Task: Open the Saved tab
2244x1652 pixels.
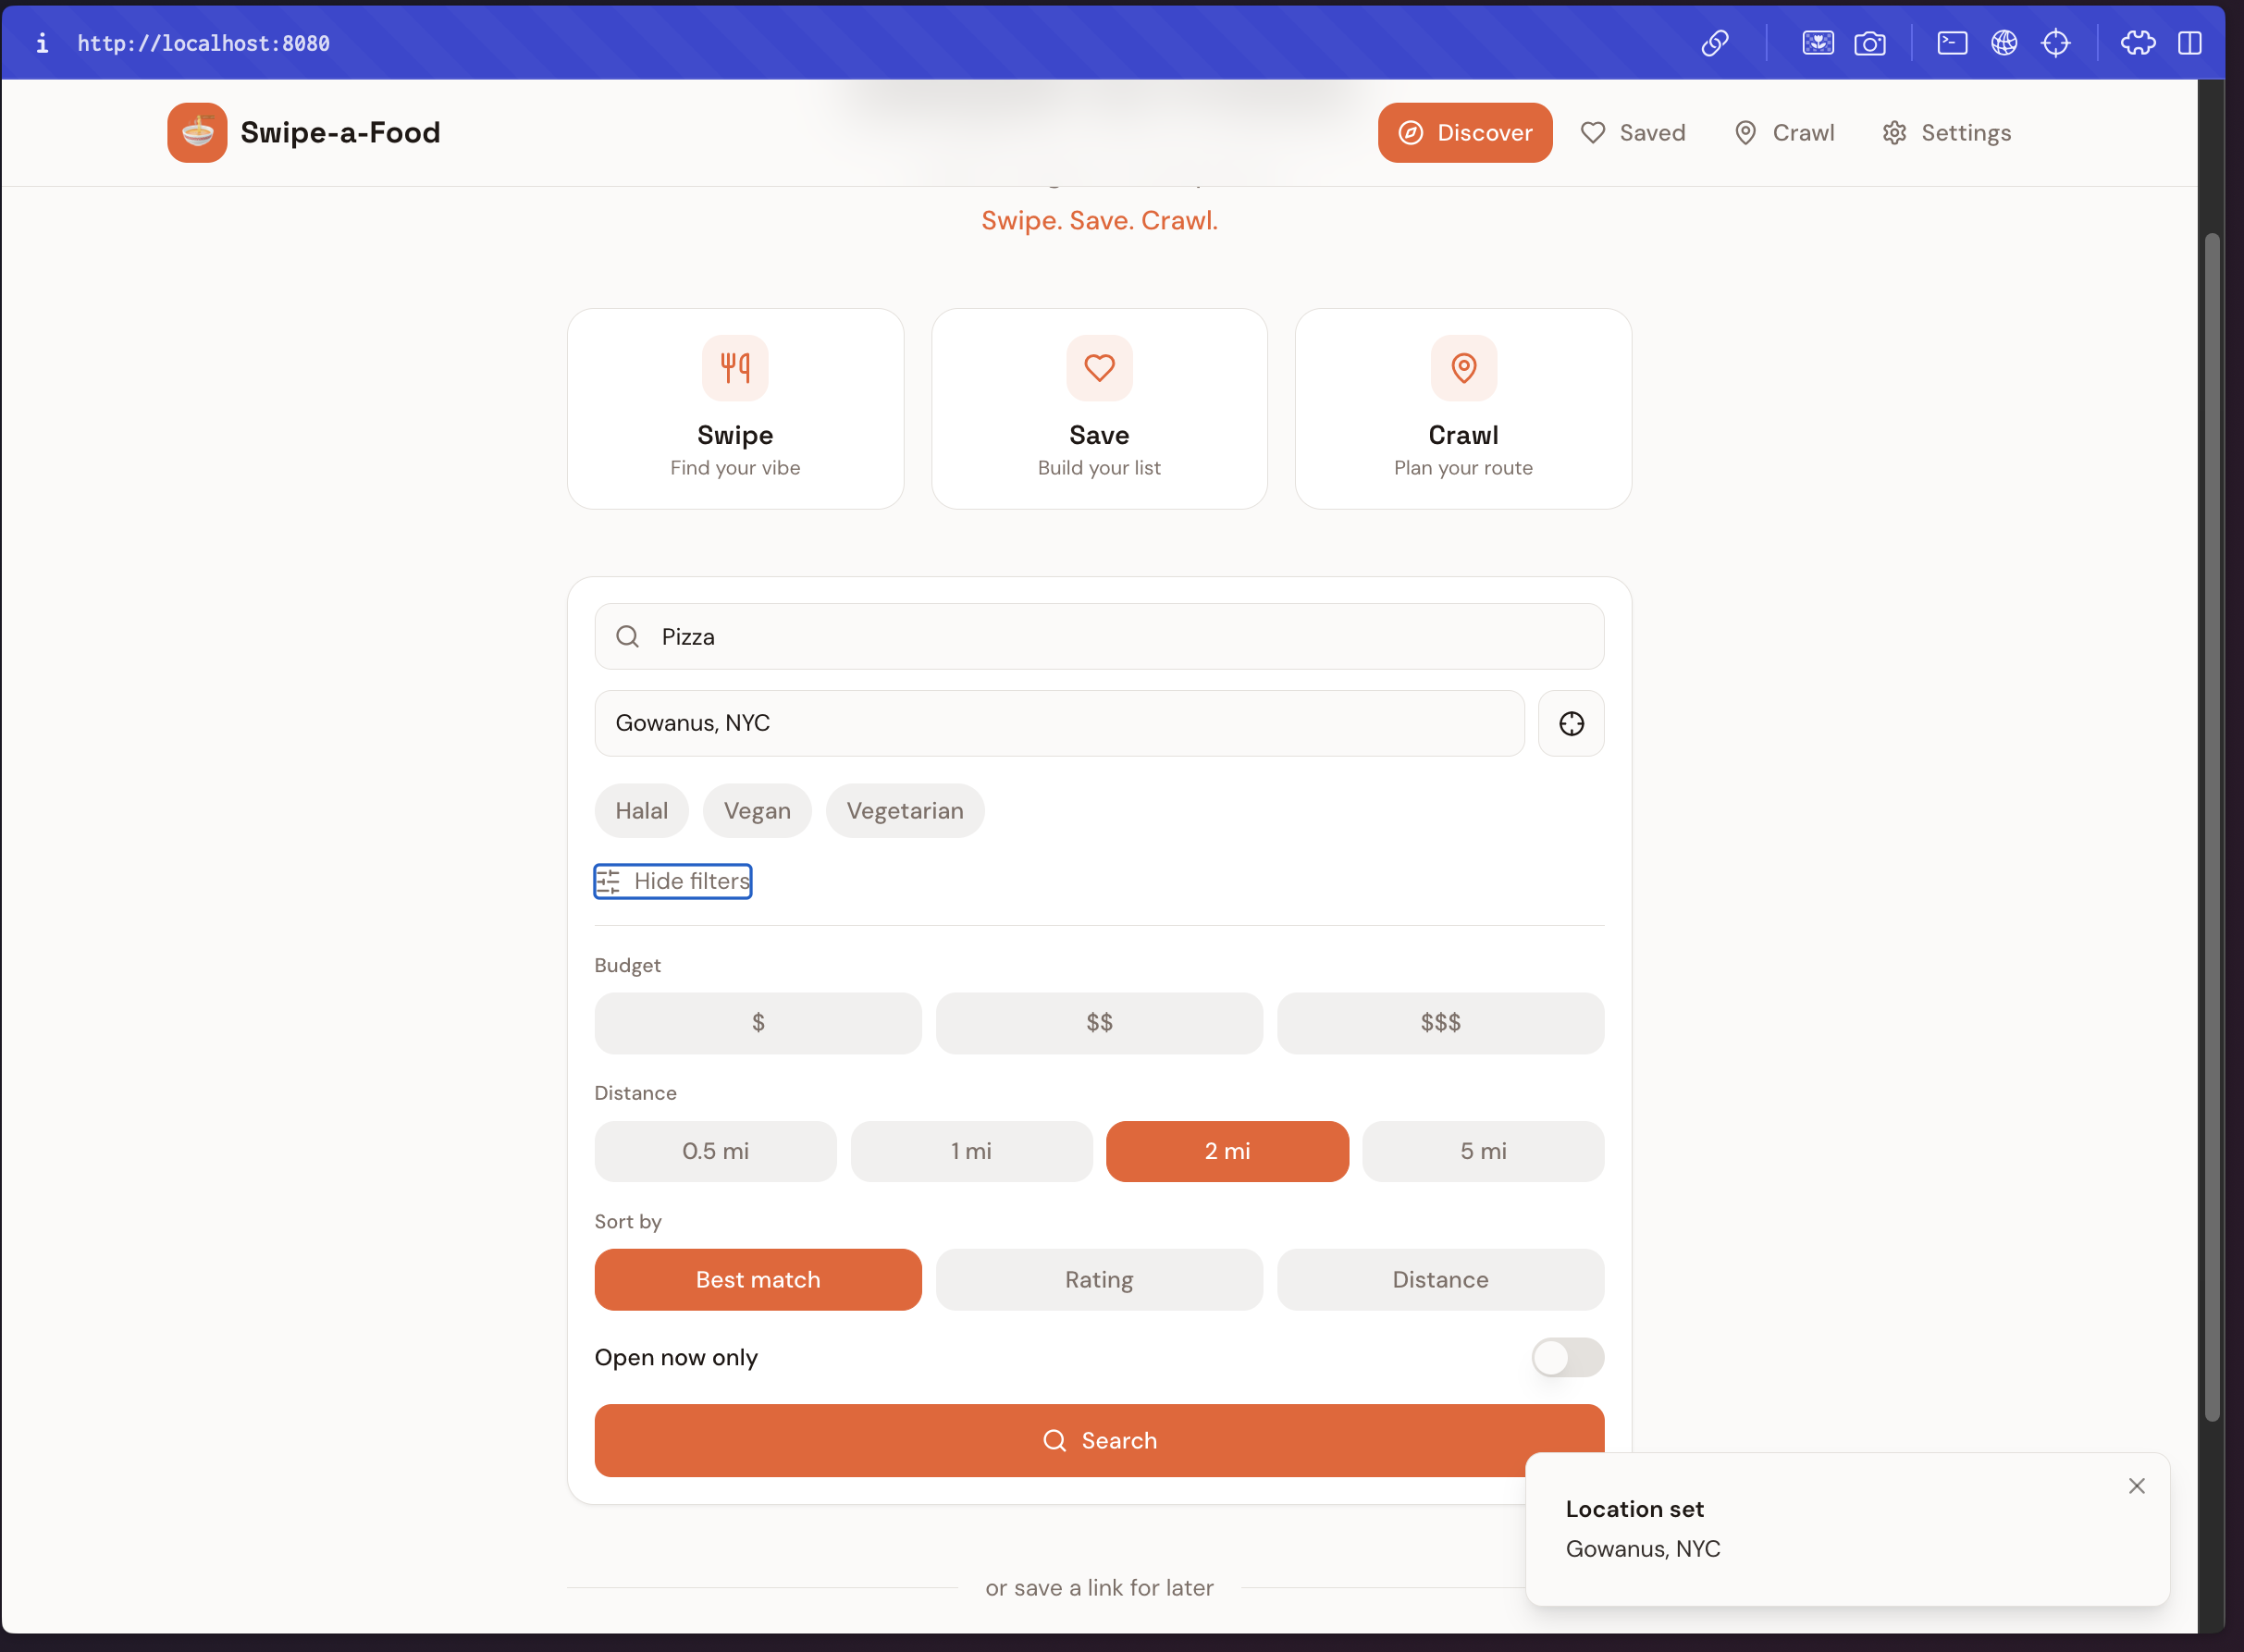Action: (x=1632, y=133)
